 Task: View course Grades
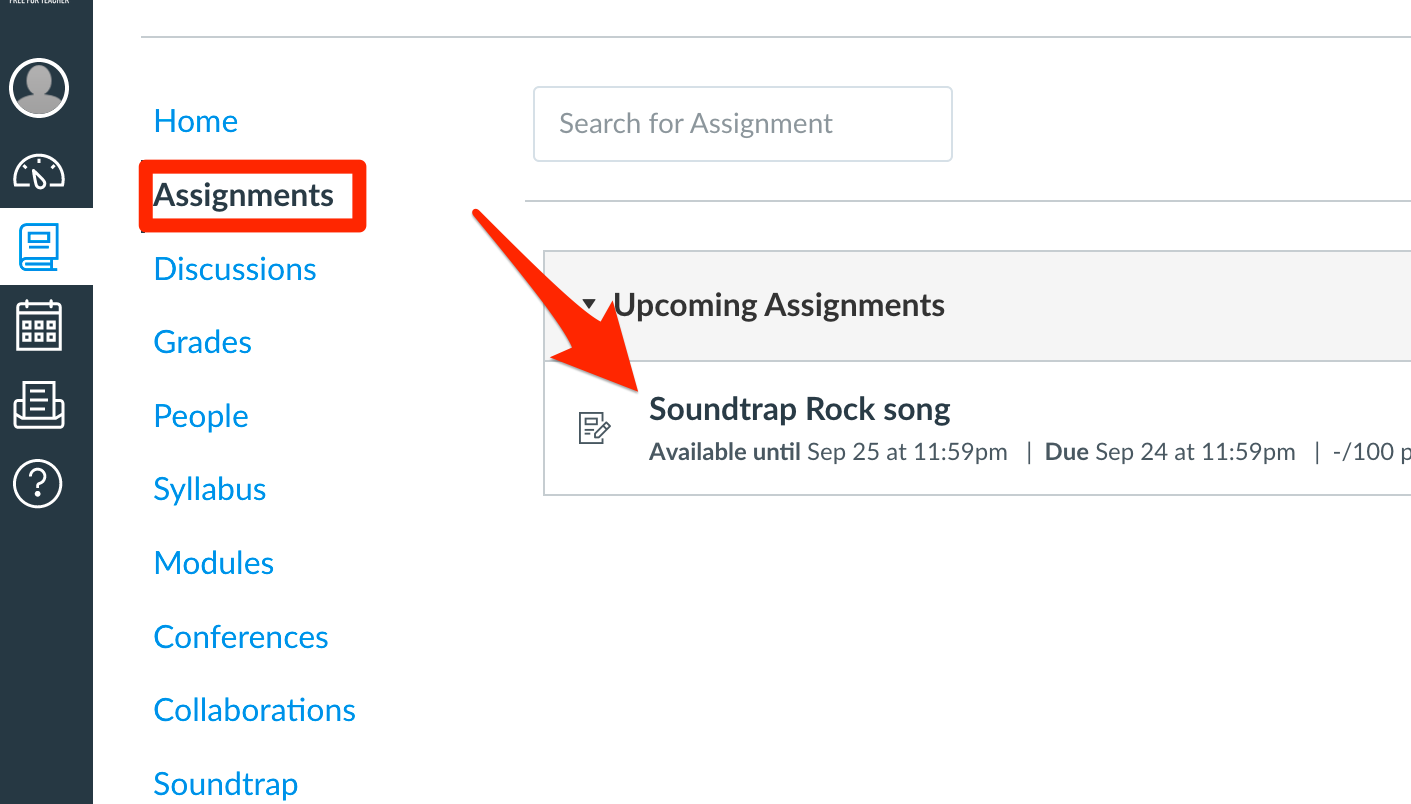[x=202, y=341]
